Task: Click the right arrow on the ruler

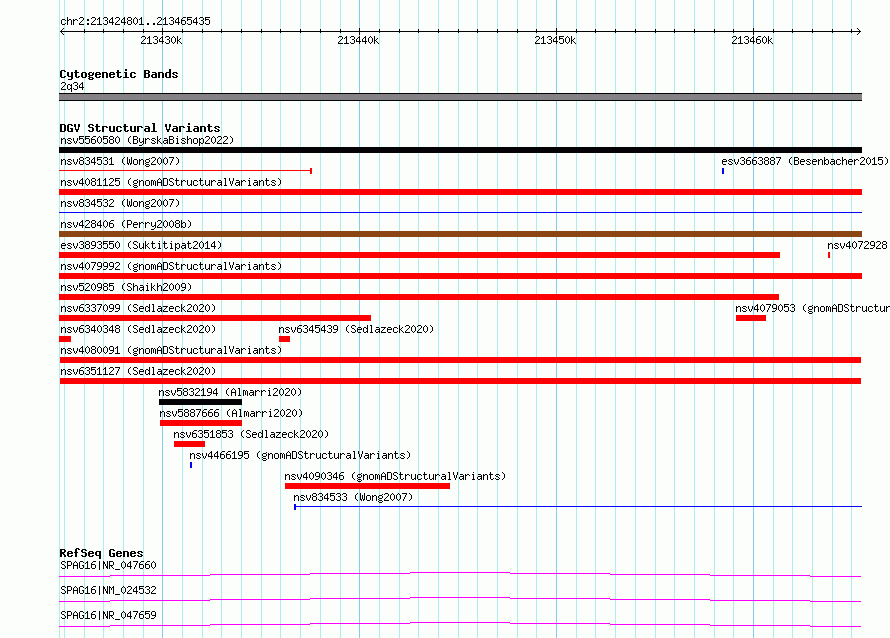Action: [858, 31]
